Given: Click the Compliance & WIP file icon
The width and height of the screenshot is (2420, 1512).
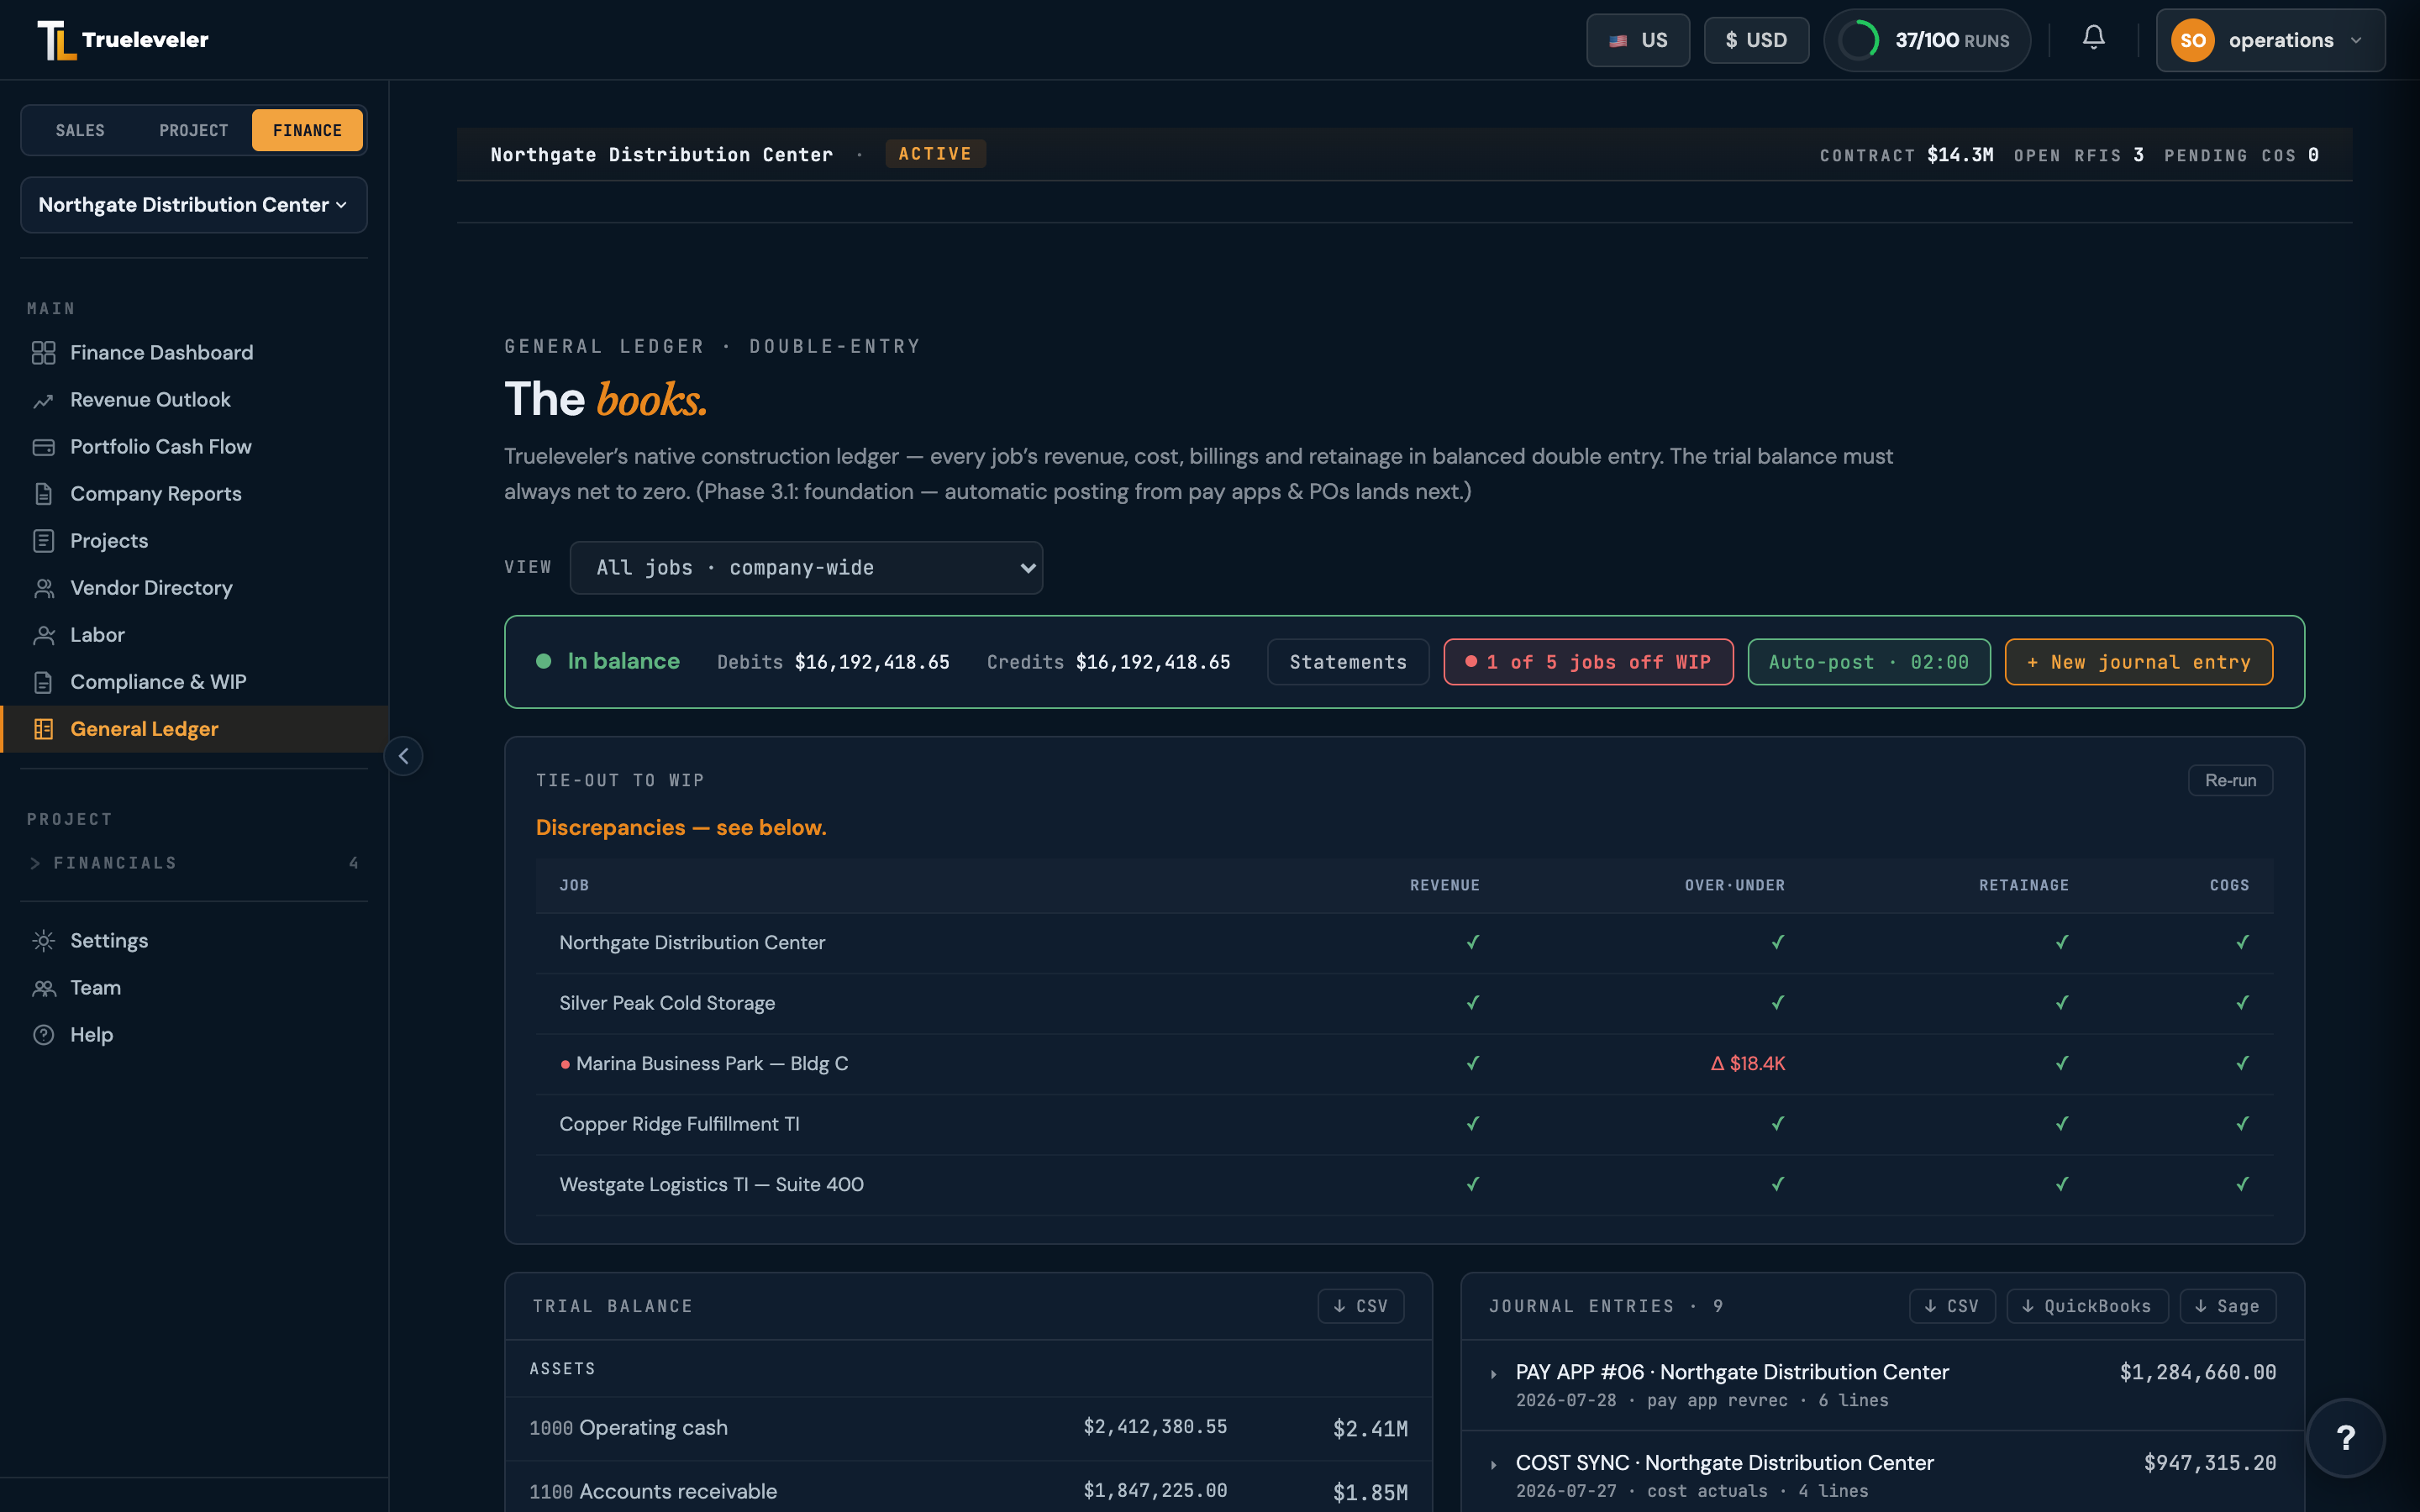Looking at the screenshot, I should (43, 682).
